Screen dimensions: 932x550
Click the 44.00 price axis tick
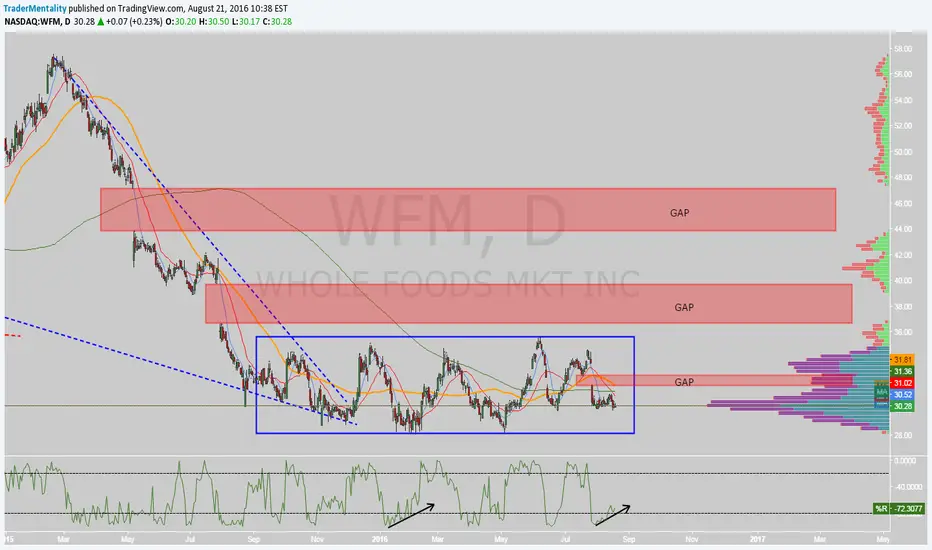(x=903, y=229)
